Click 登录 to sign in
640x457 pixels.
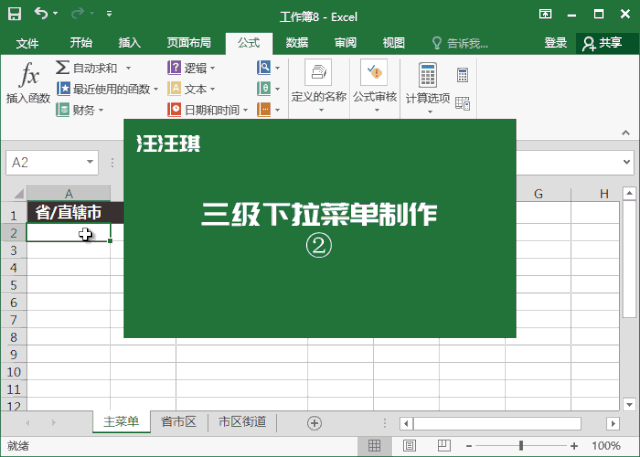556,43
